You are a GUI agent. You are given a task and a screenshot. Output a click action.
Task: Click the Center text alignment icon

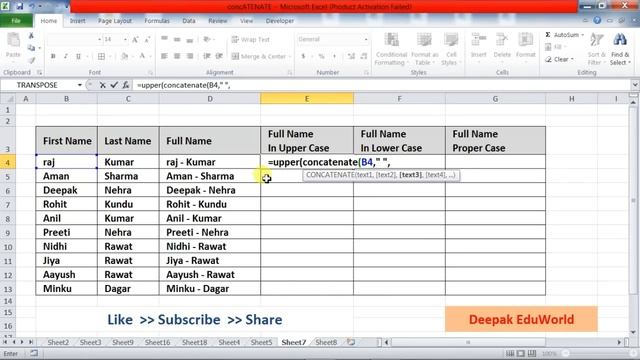coord(177,56)
